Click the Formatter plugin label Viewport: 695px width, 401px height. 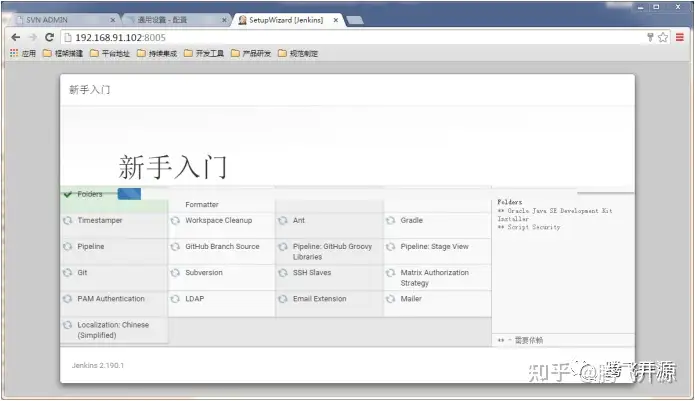[202, 205]
